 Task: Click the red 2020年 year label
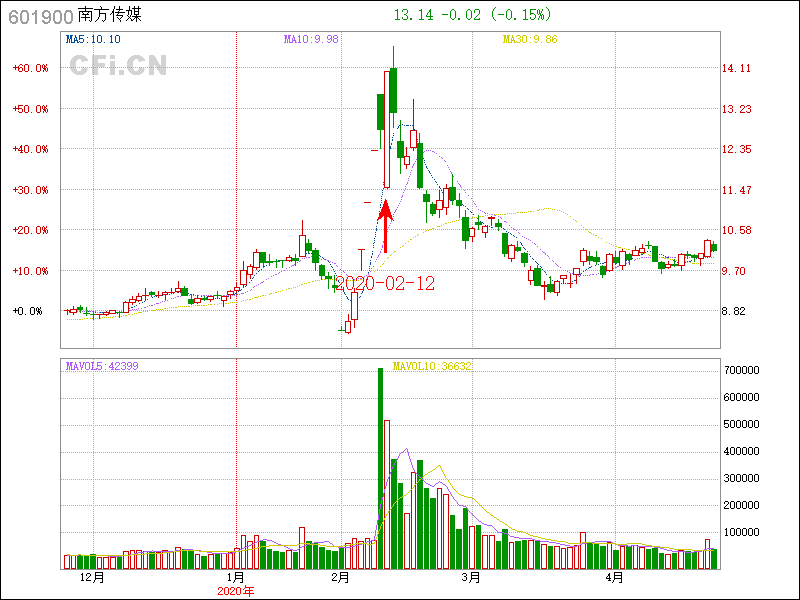pyautogui.click(x=236, y=591)
